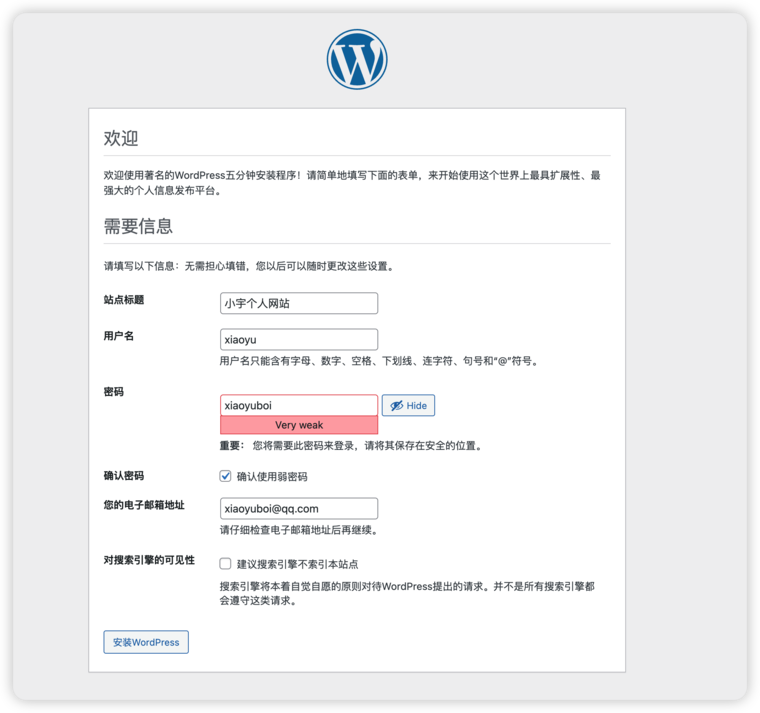The image size is (760, 713).
Task: Click the username field containing xiaoyu
Action: [x=299, y=339]
